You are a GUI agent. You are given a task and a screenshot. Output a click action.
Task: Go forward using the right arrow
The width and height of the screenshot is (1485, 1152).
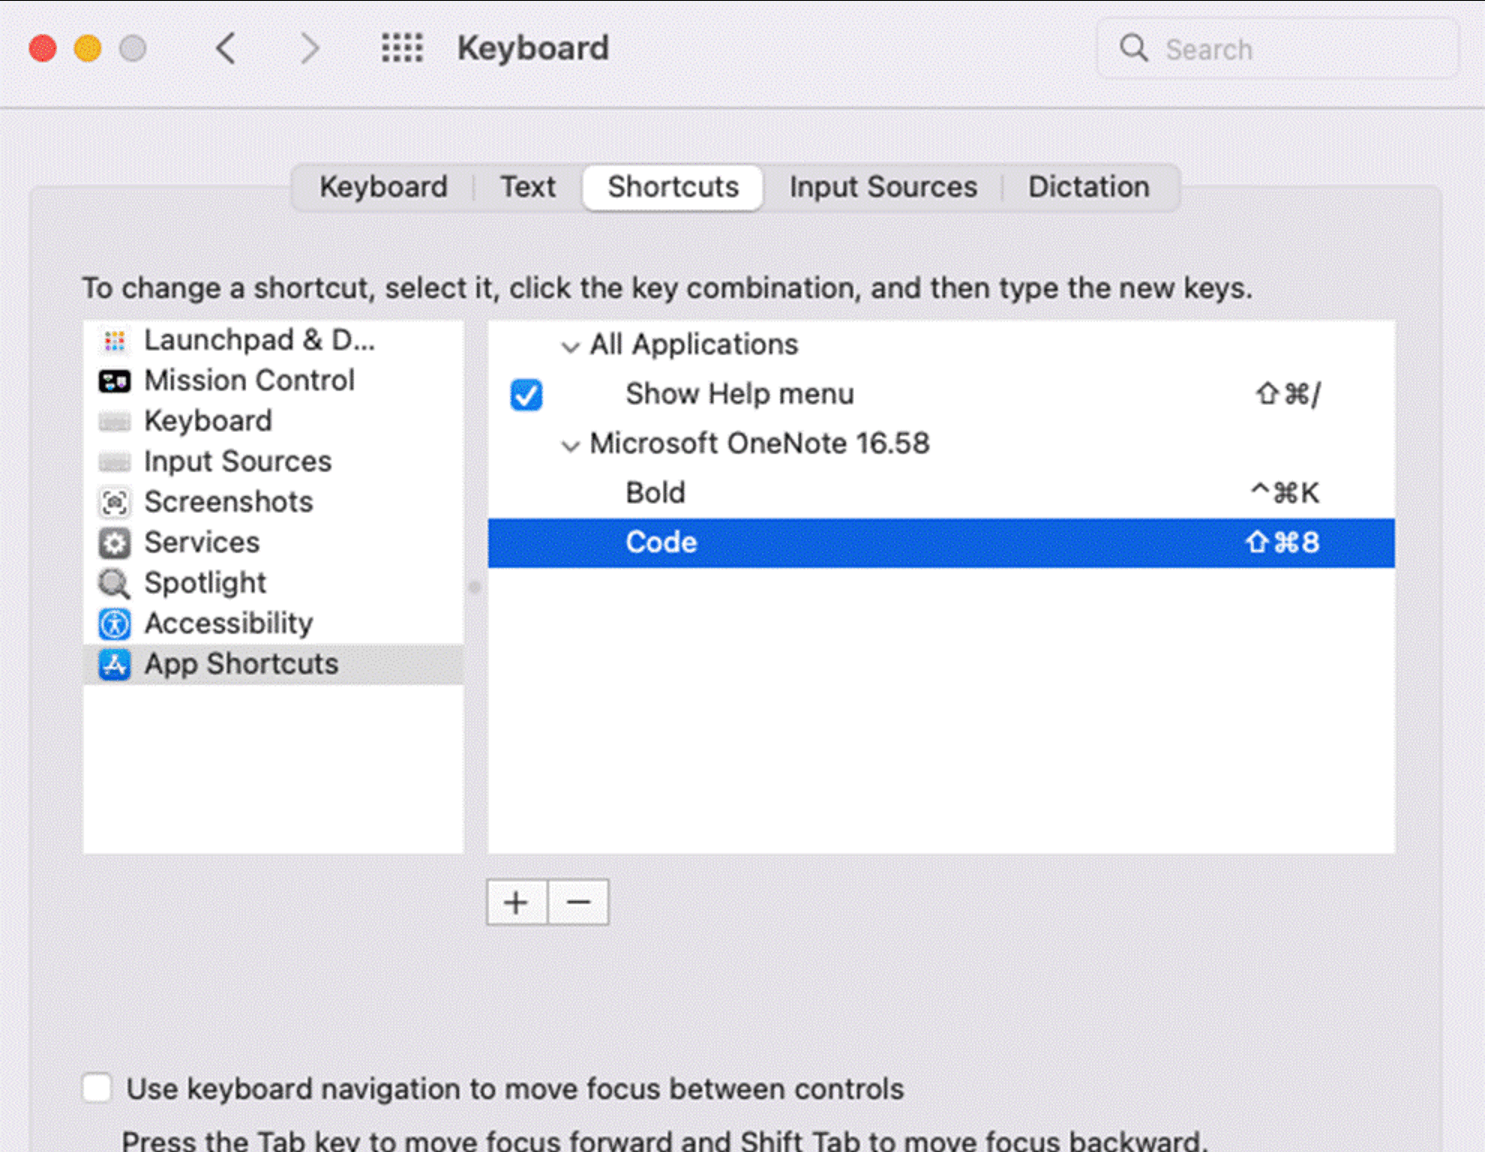point(310,48)
